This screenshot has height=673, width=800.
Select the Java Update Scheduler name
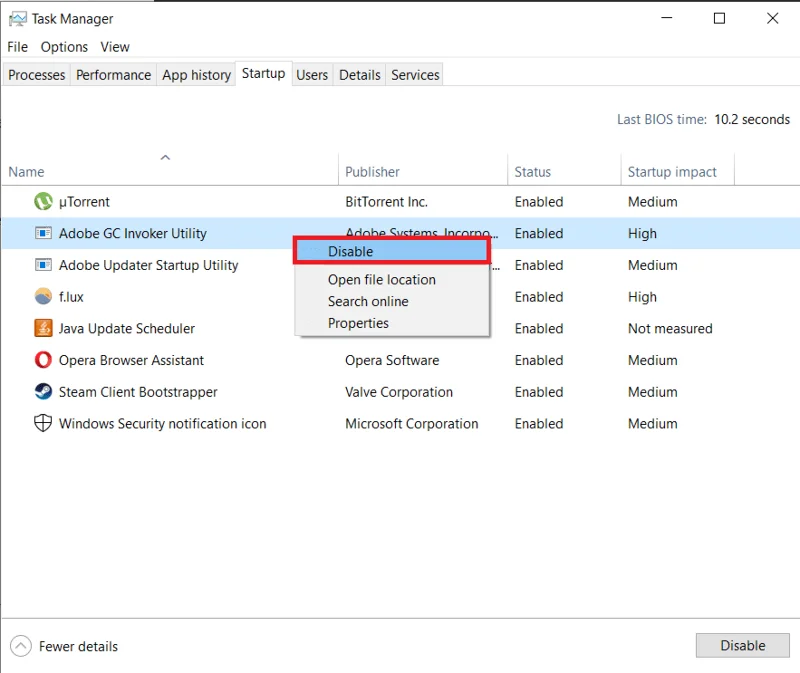tap(127, 329)
